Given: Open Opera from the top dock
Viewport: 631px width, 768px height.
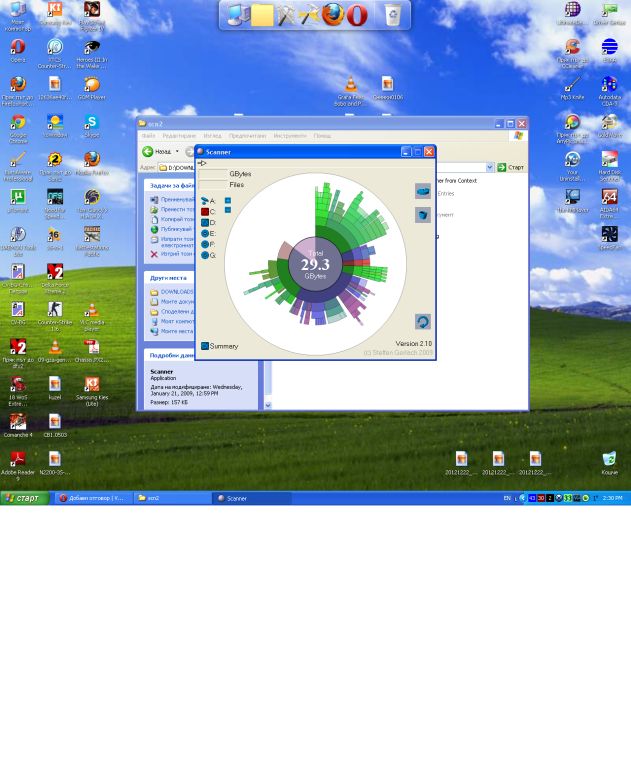Looking at the screenshot, I should tap(357, 15).
